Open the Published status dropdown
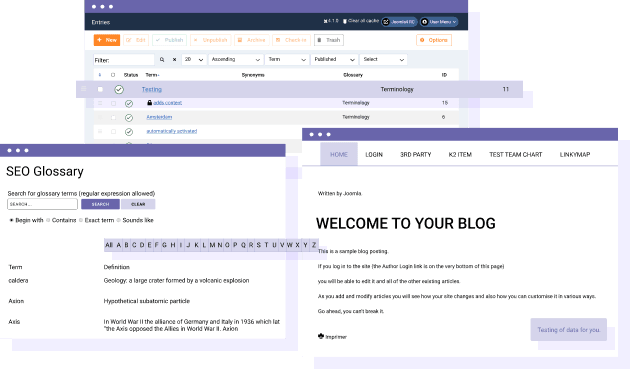 coord(334,59)
